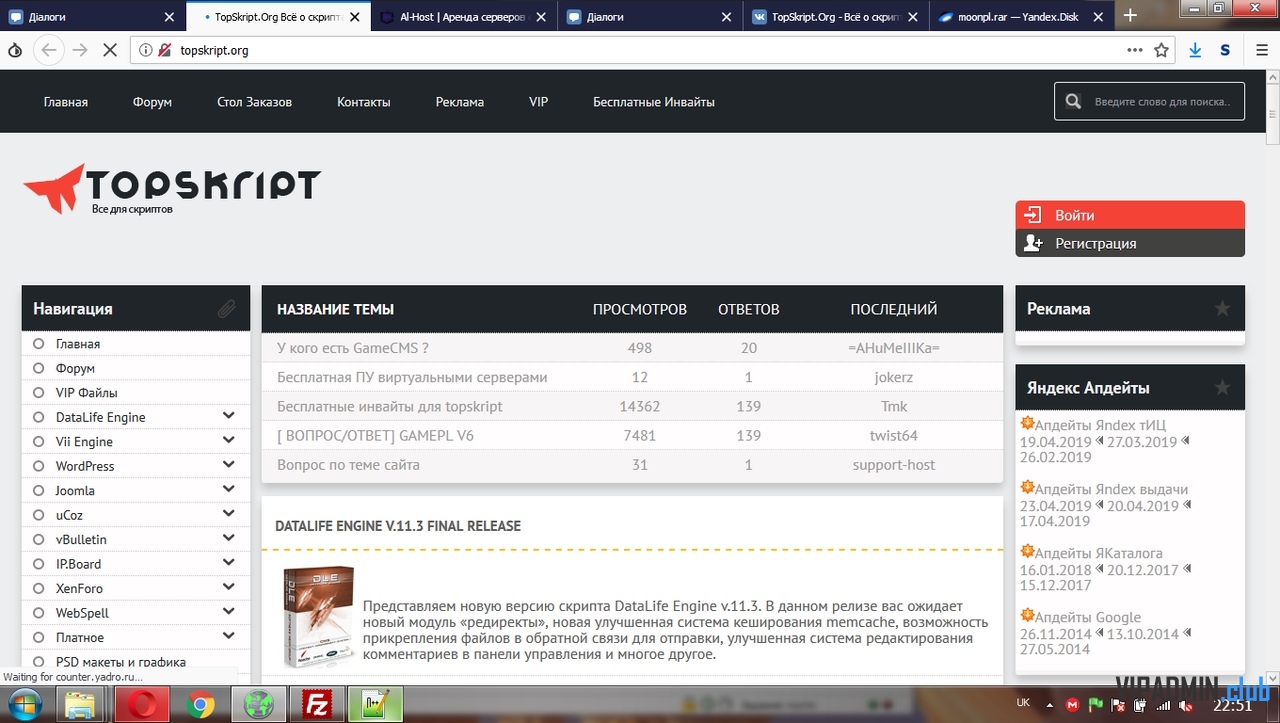Expand XenForo navigation submenu

[x=229, y=588]
